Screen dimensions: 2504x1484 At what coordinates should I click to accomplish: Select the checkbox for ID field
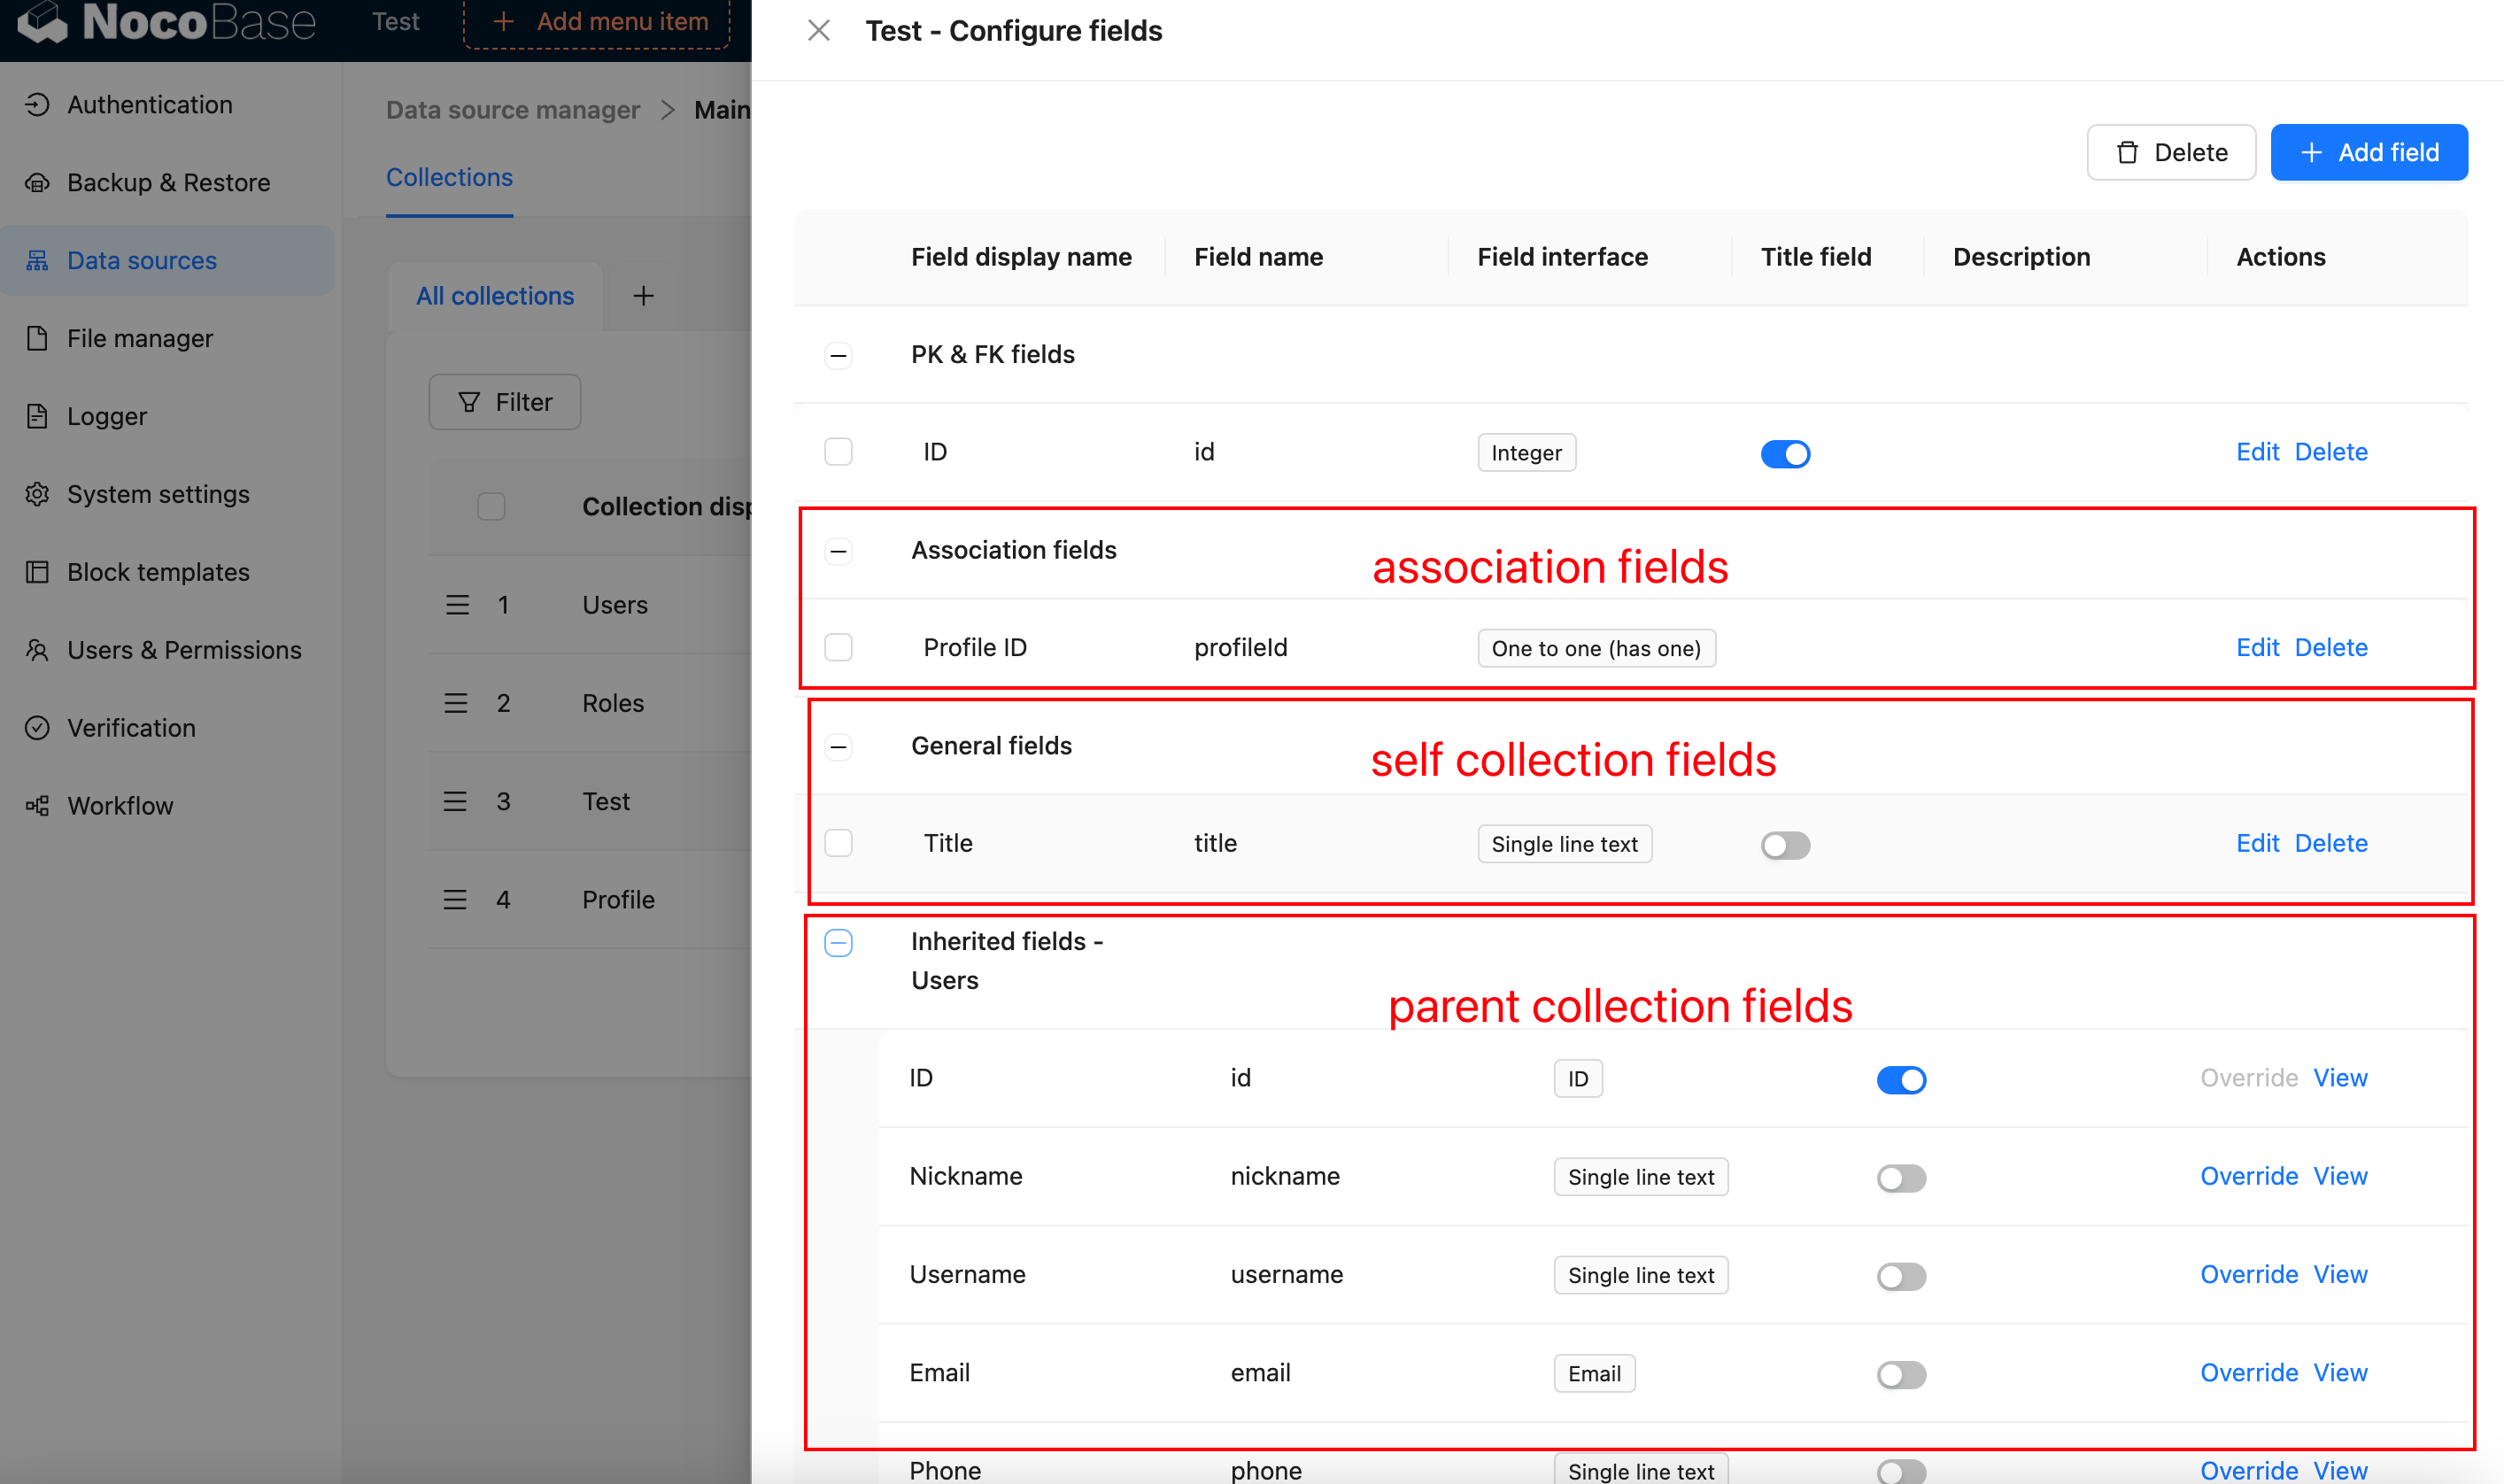[x=838, y=452]
